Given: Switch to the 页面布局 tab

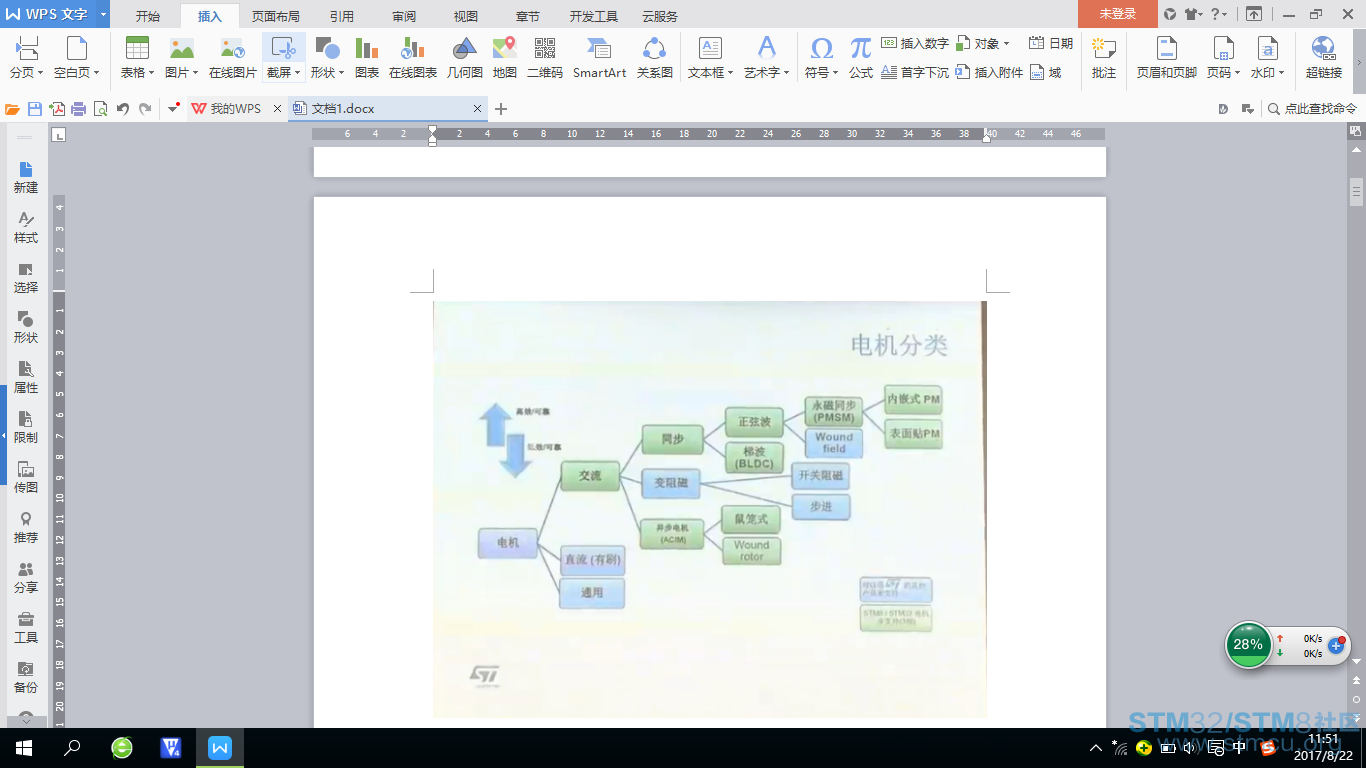Looking at the screenshot, I should (x=275, y=16).
